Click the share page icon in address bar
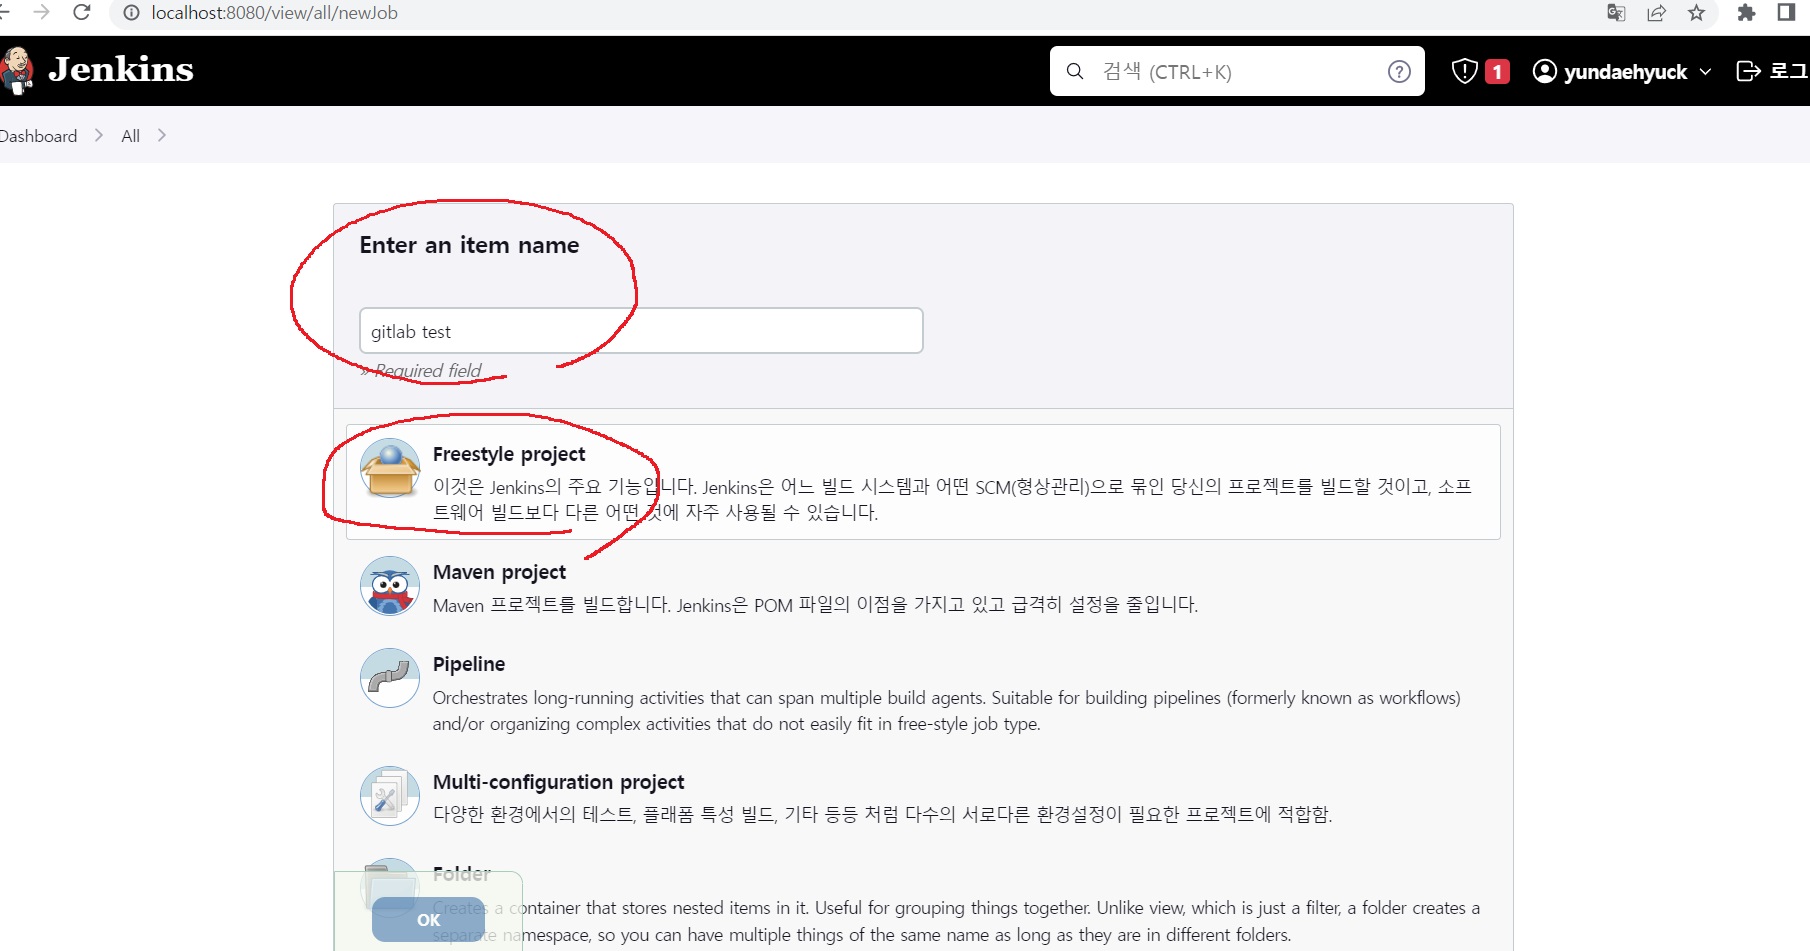 click(x=1657, y=13)
